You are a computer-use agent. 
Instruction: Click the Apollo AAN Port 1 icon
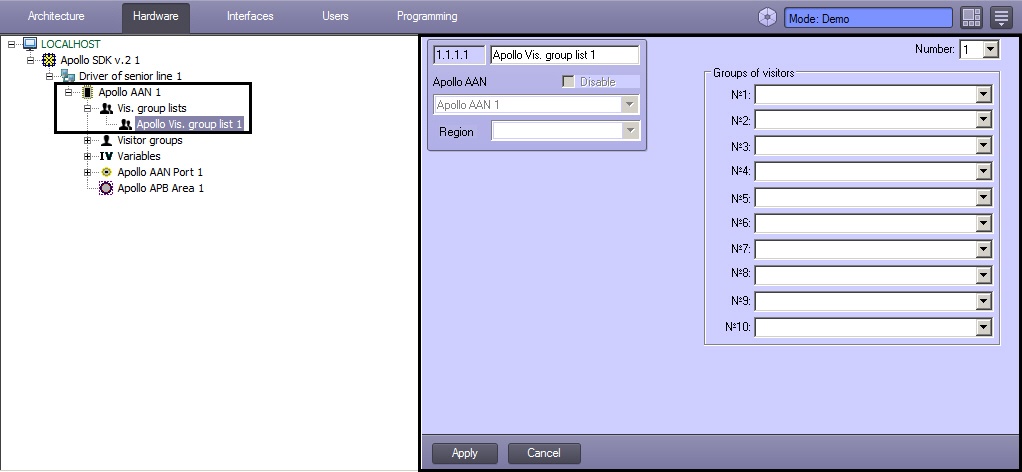(106, 172)
